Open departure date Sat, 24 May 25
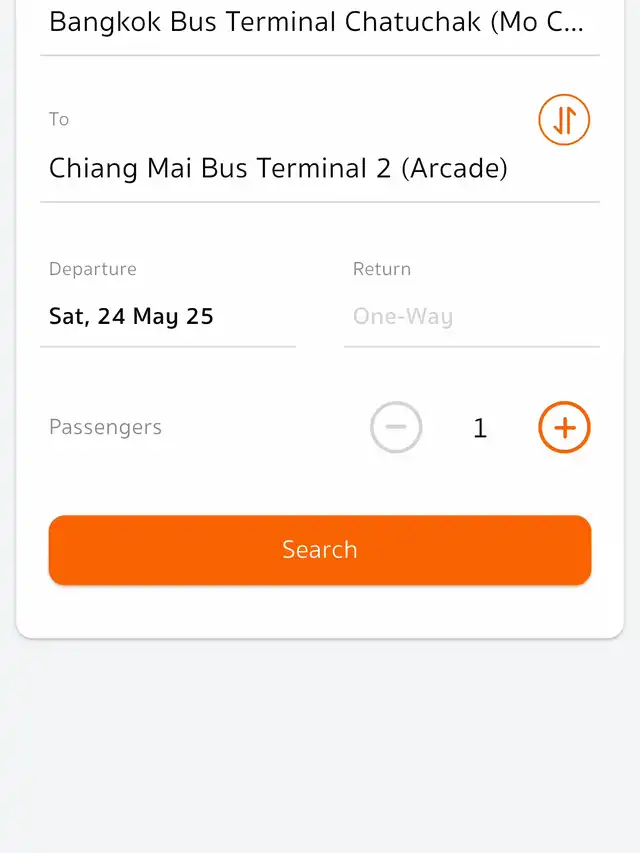 [x=132, y=317]
